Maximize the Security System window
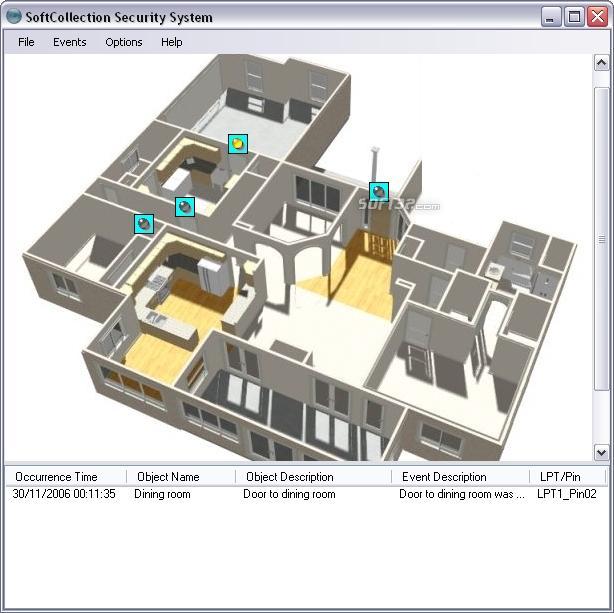Image resolution: width=614 pixels, height=613 pixels. (x=574, y=17)
